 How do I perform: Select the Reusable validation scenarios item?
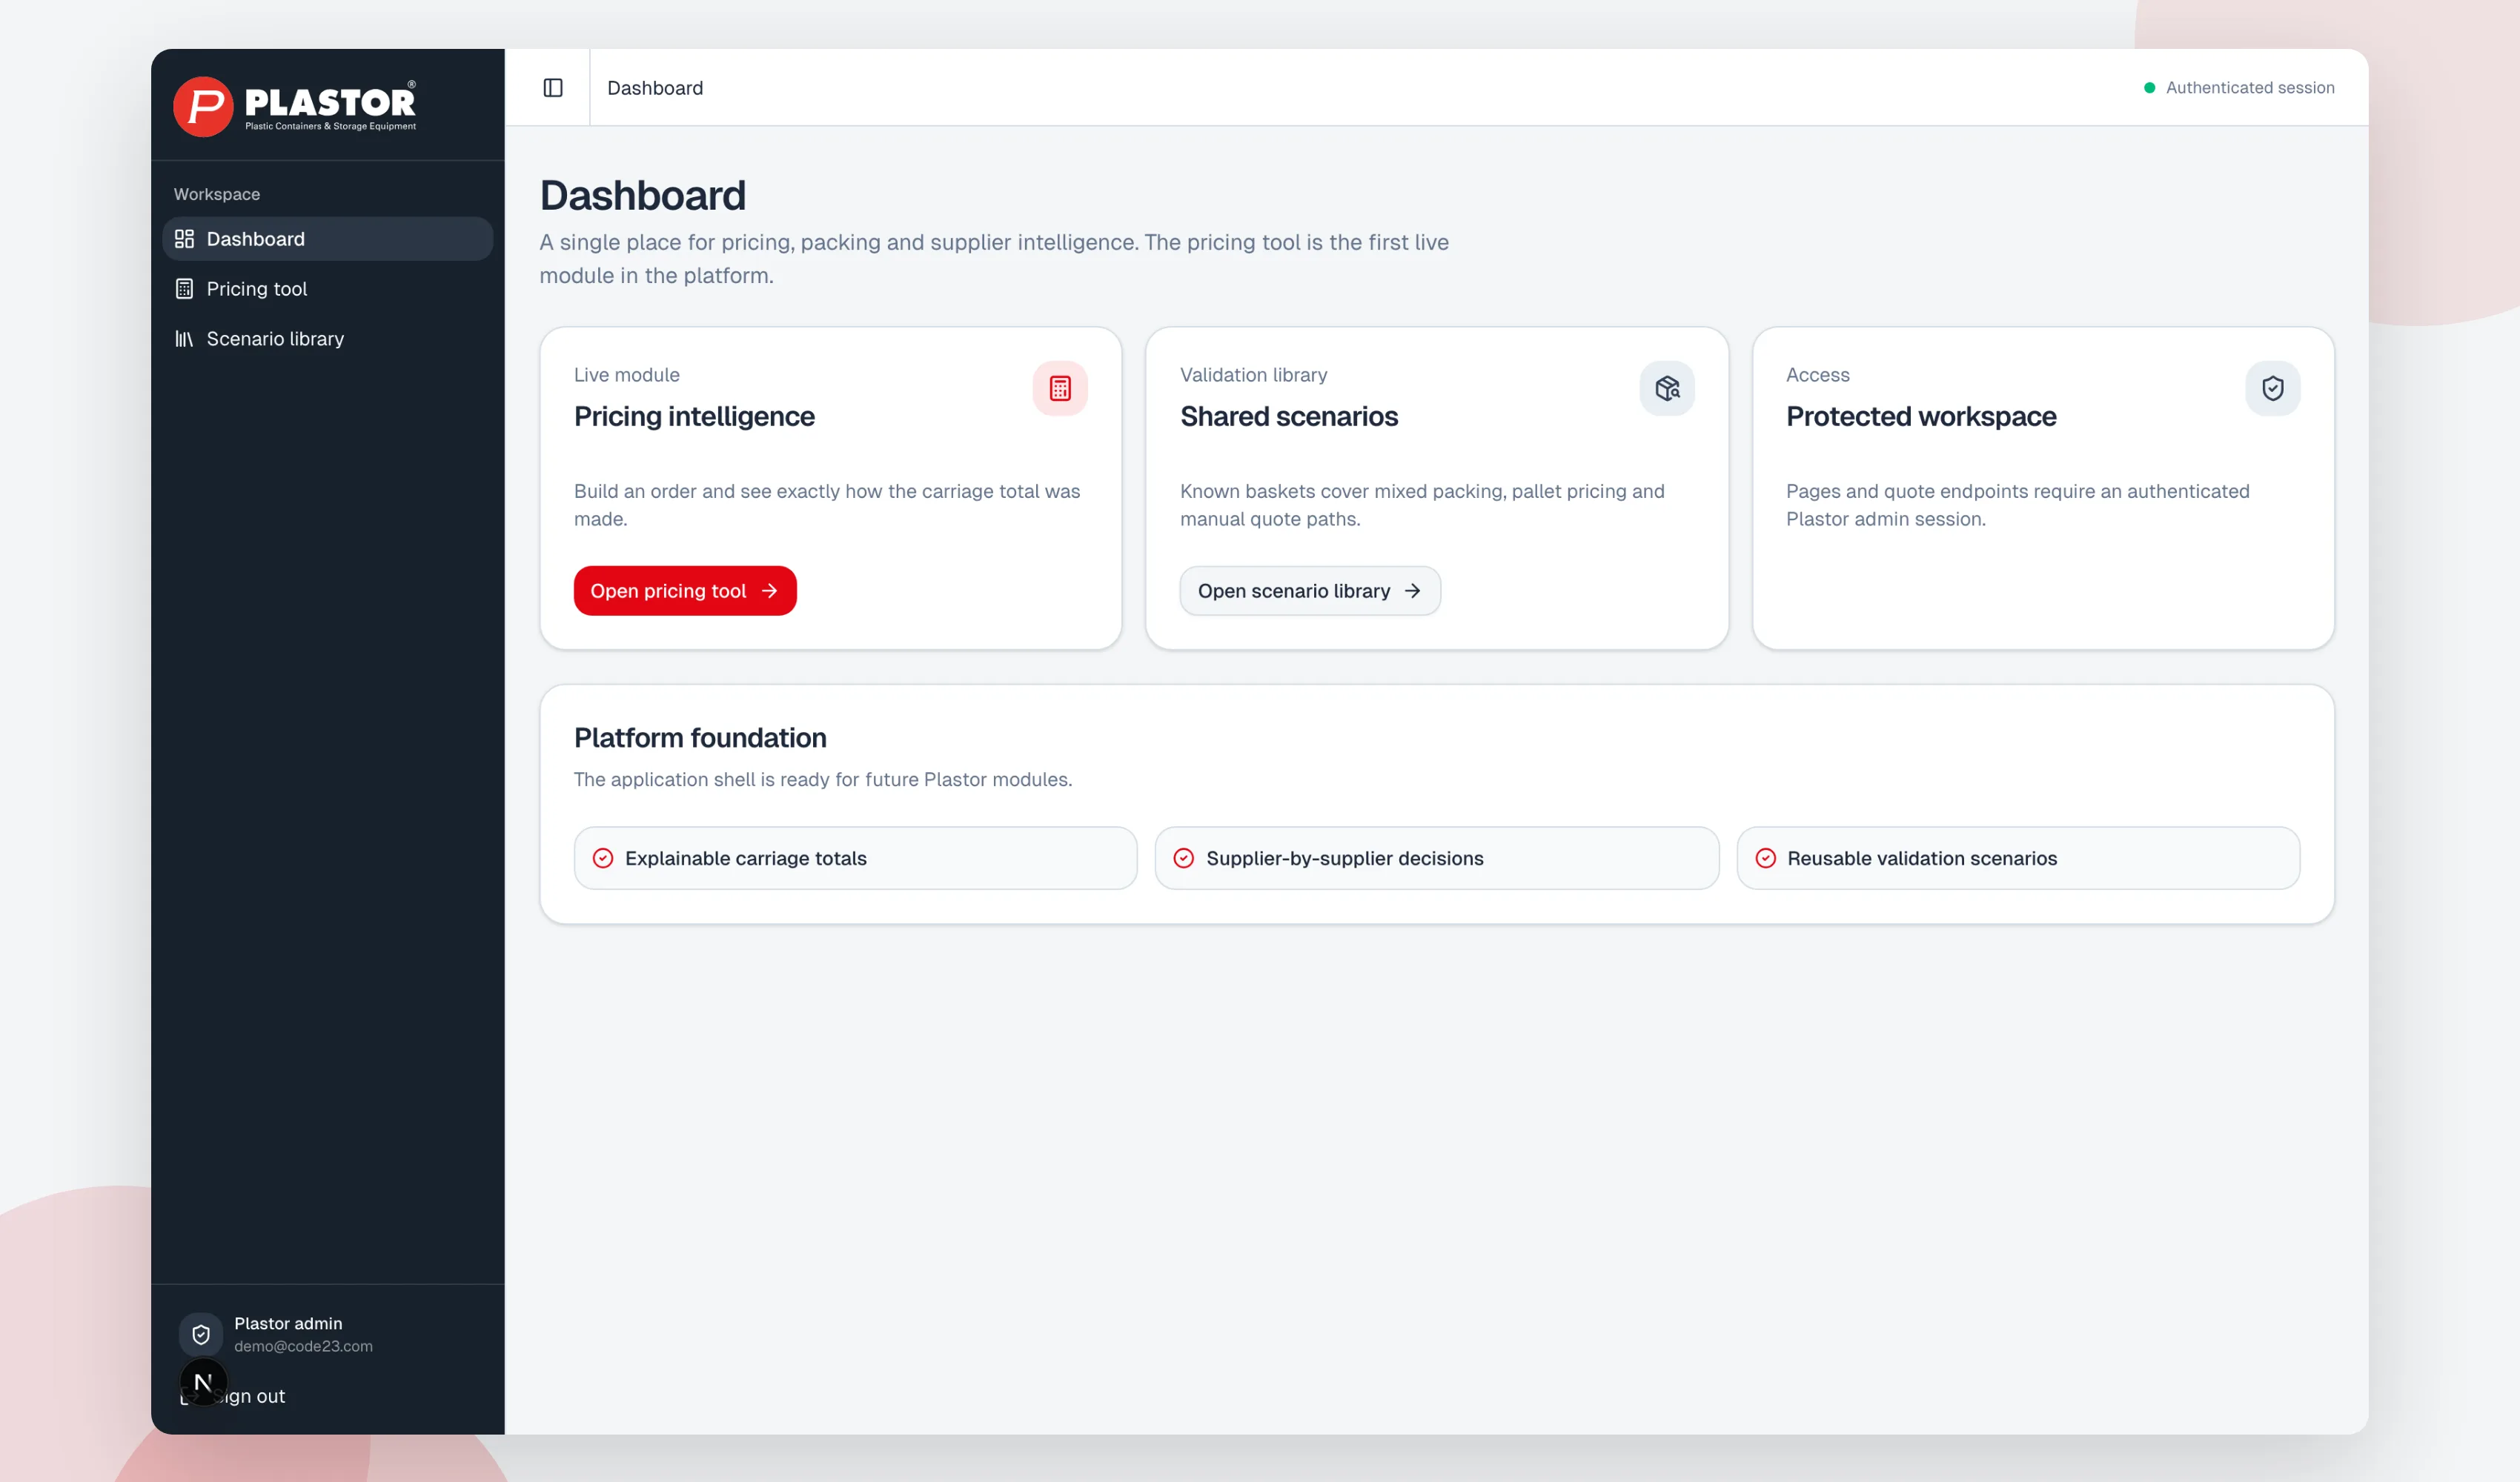coord(2018,858)
